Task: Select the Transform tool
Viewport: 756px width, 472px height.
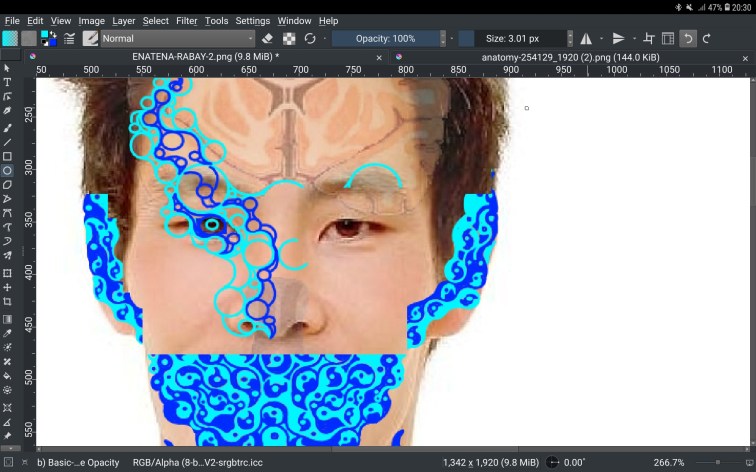Action: click(7, 273)
